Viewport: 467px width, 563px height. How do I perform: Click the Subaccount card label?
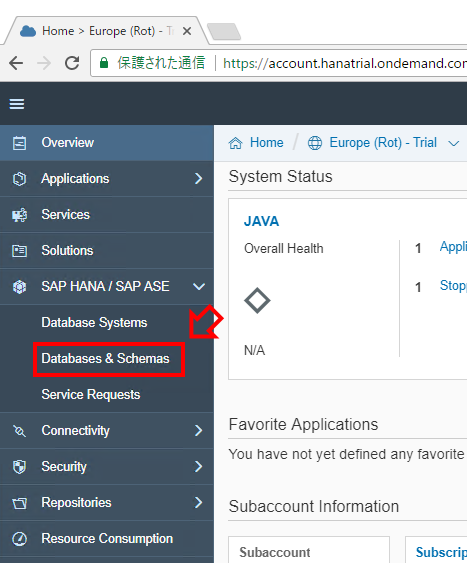(x=275, y=552)
